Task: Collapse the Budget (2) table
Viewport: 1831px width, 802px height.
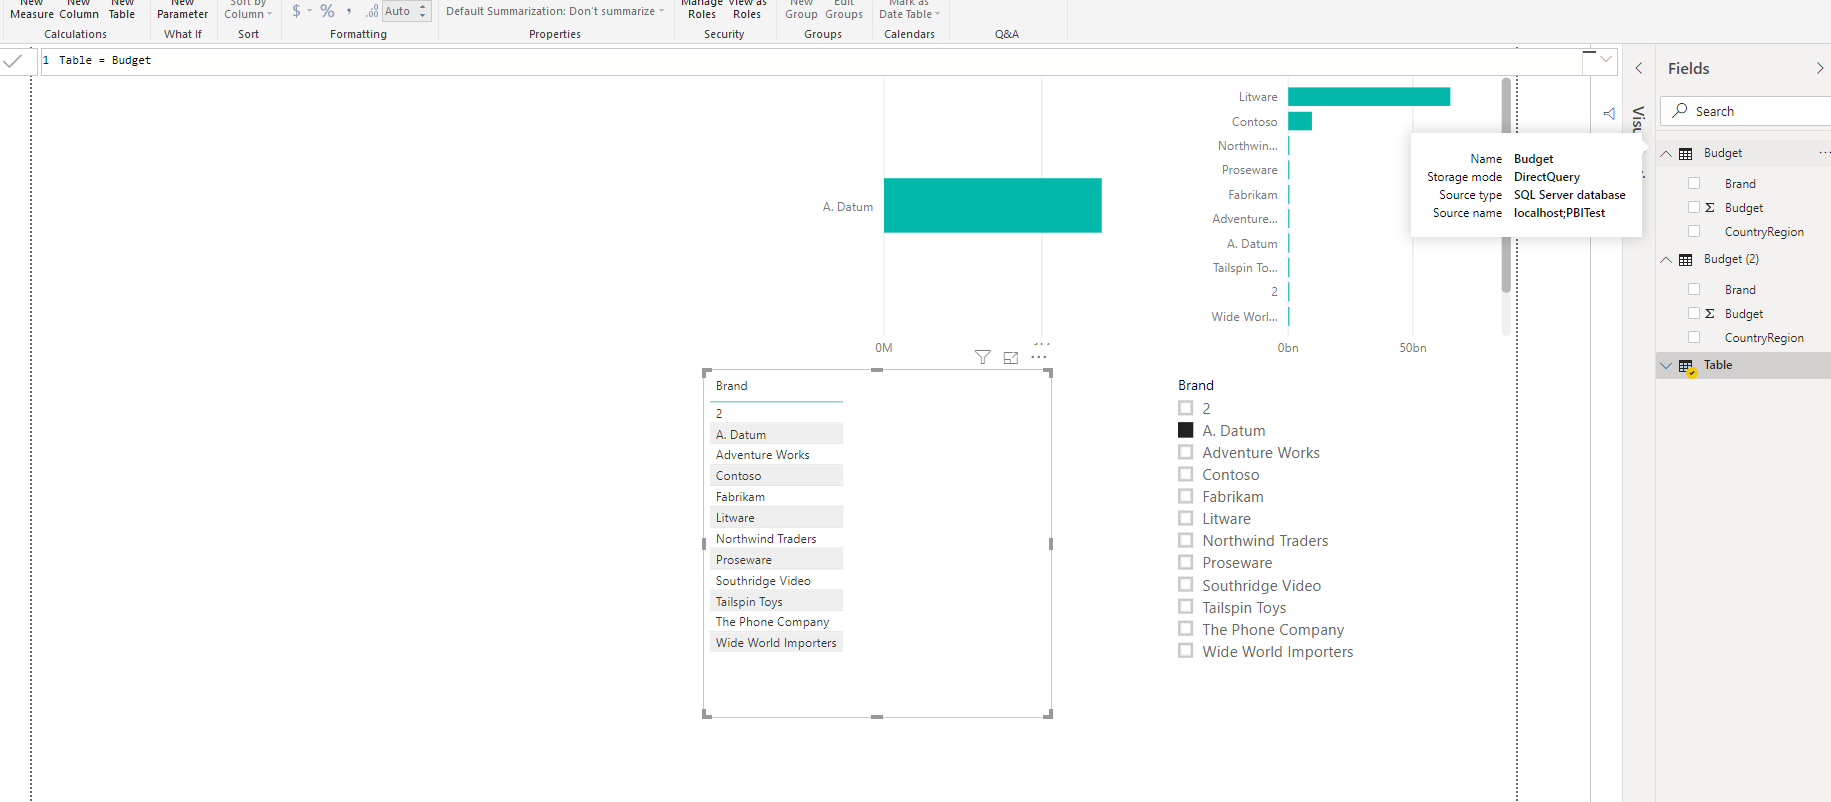Action: [1666, 259]
